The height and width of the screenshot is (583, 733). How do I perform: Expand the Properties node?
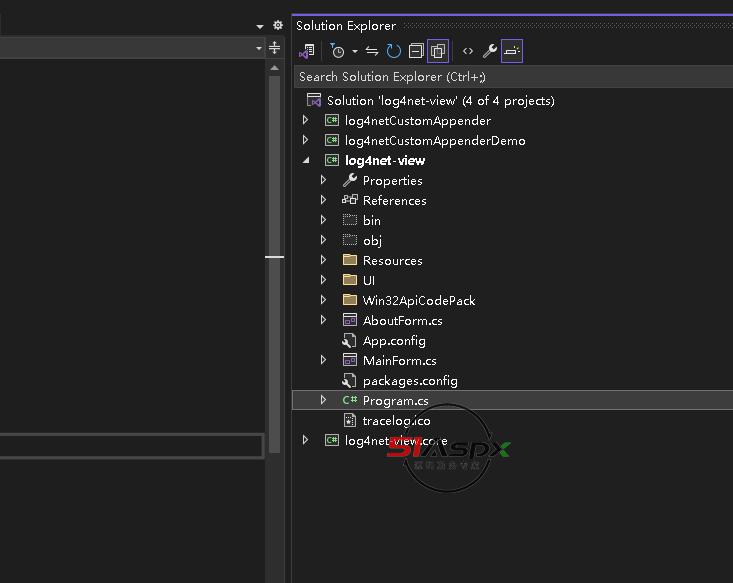[x=323, y=180]
